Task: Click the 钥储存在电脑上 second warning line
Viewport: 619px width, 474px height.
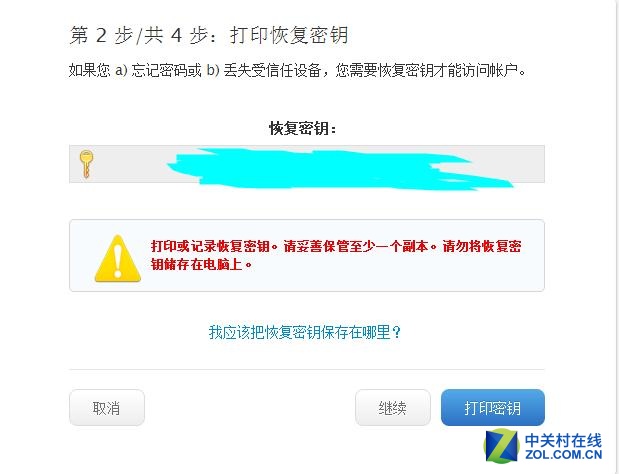Action: pos(201,264)
